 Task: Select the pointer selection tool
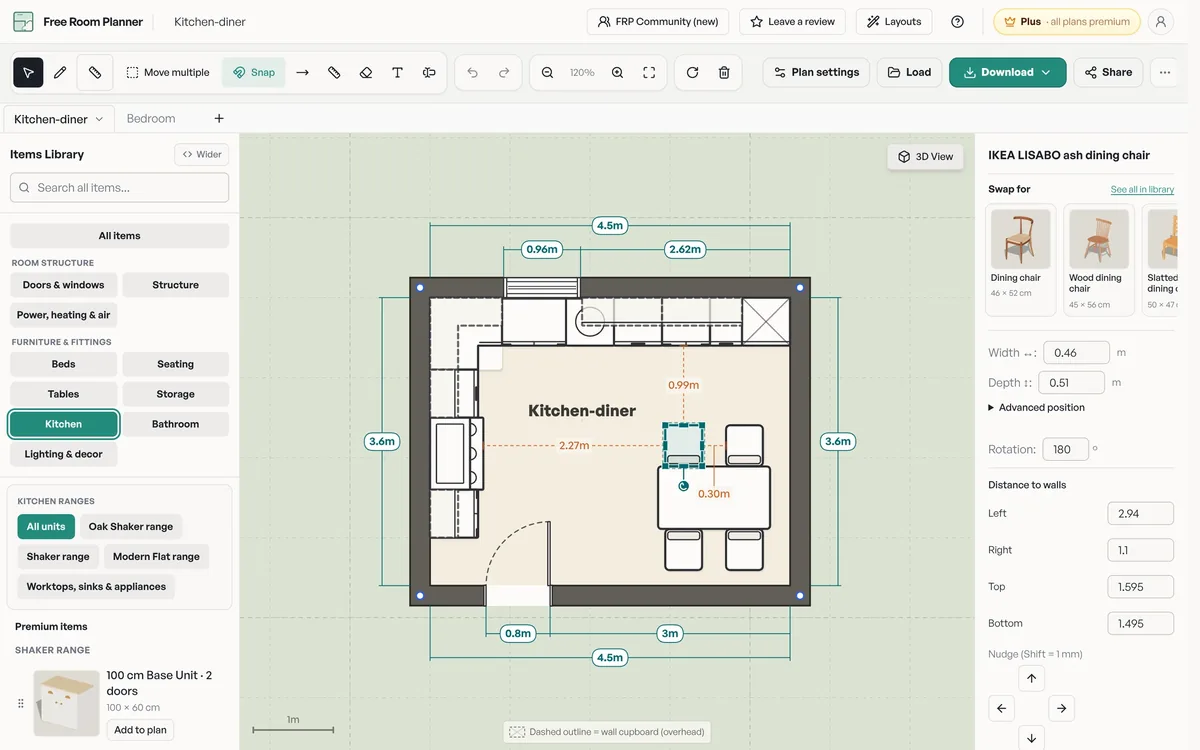click(x=28, y=72)
